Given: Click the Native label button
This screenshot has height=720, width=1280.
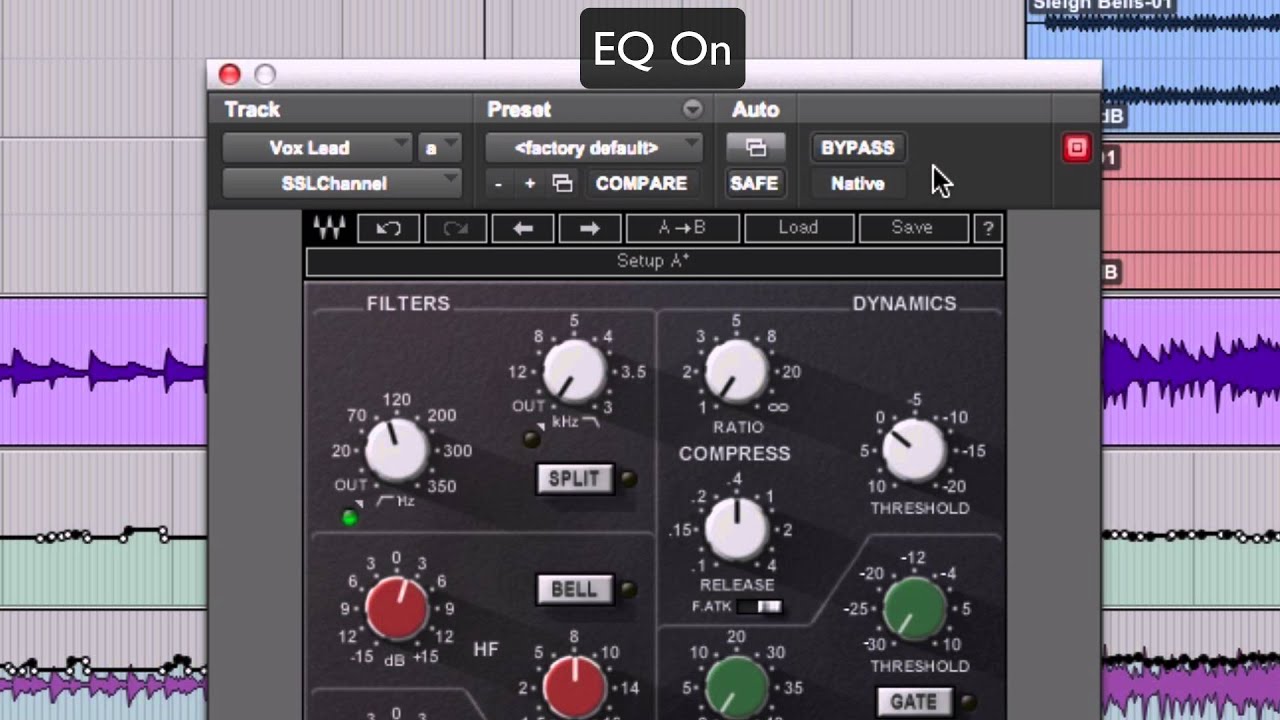Looking at the screenshot, I should click(x=857, y=184).
